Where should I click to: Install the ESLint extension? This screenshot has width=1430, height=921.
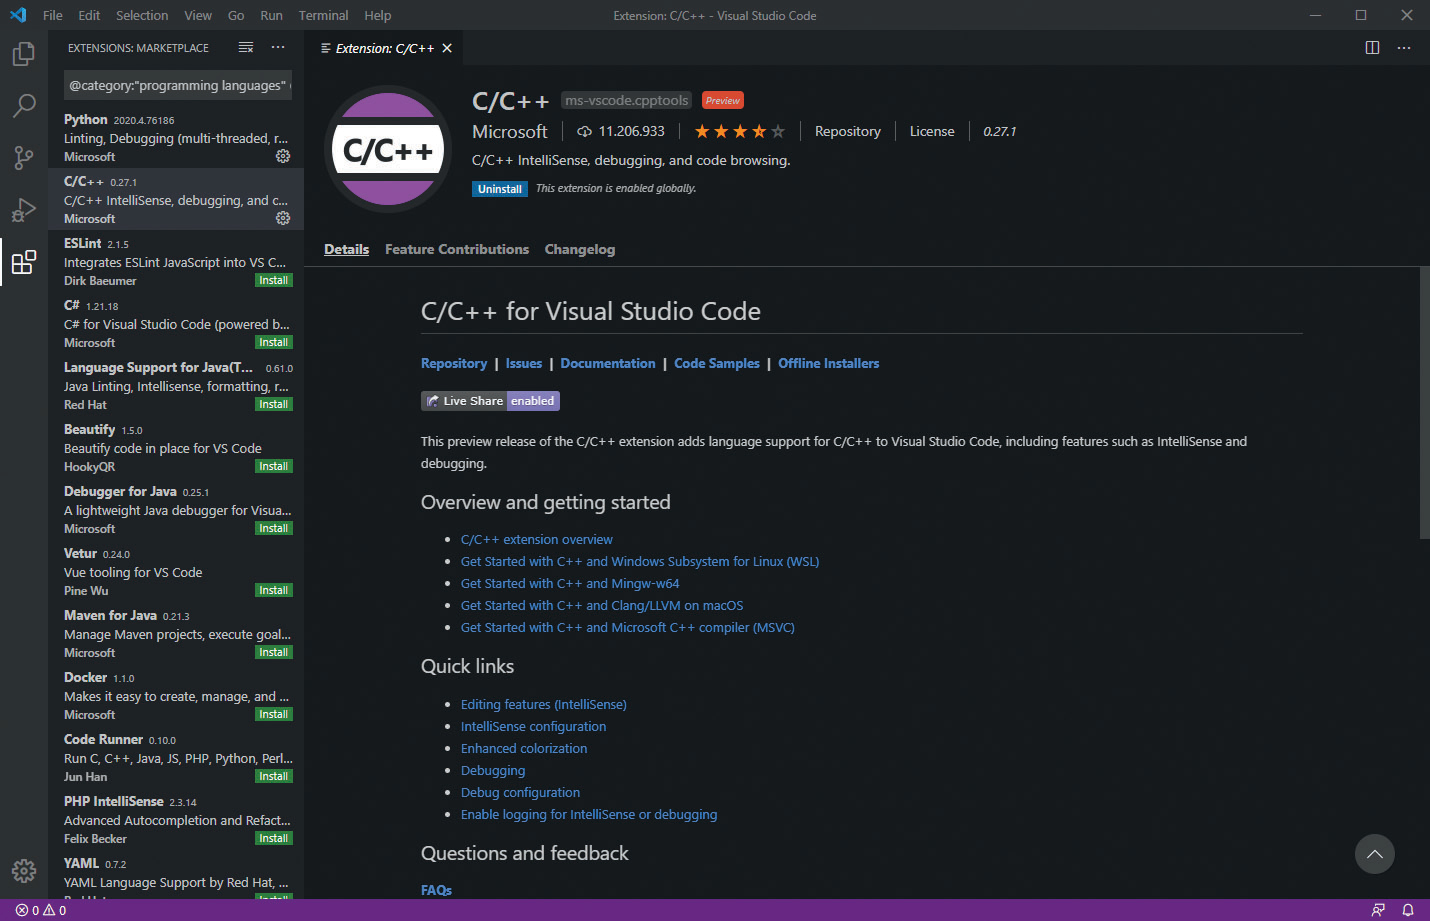point(273,281)
